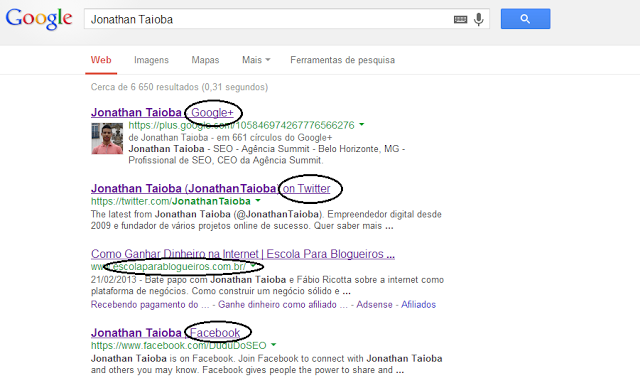Expand green arrow beside facebook.com URL
The image size is (640, 388).
point(273,345)
